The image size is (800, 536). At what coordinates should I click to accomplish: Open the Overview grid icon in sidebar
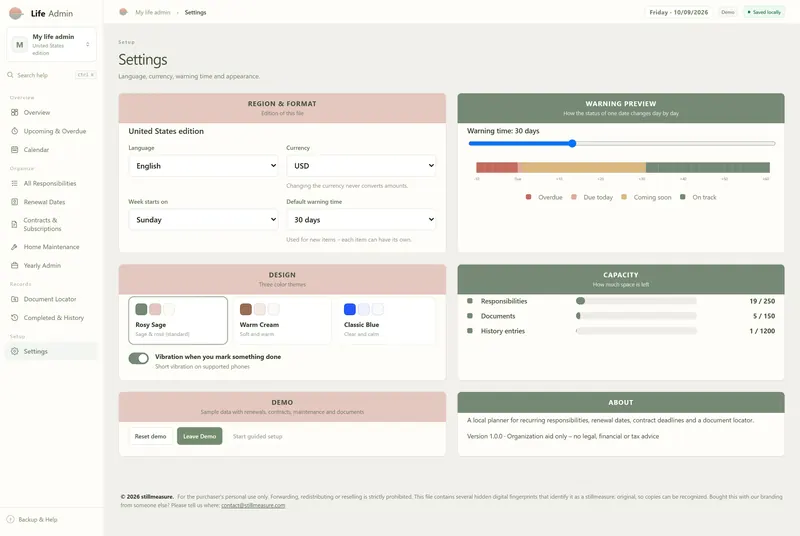[14, 112]
